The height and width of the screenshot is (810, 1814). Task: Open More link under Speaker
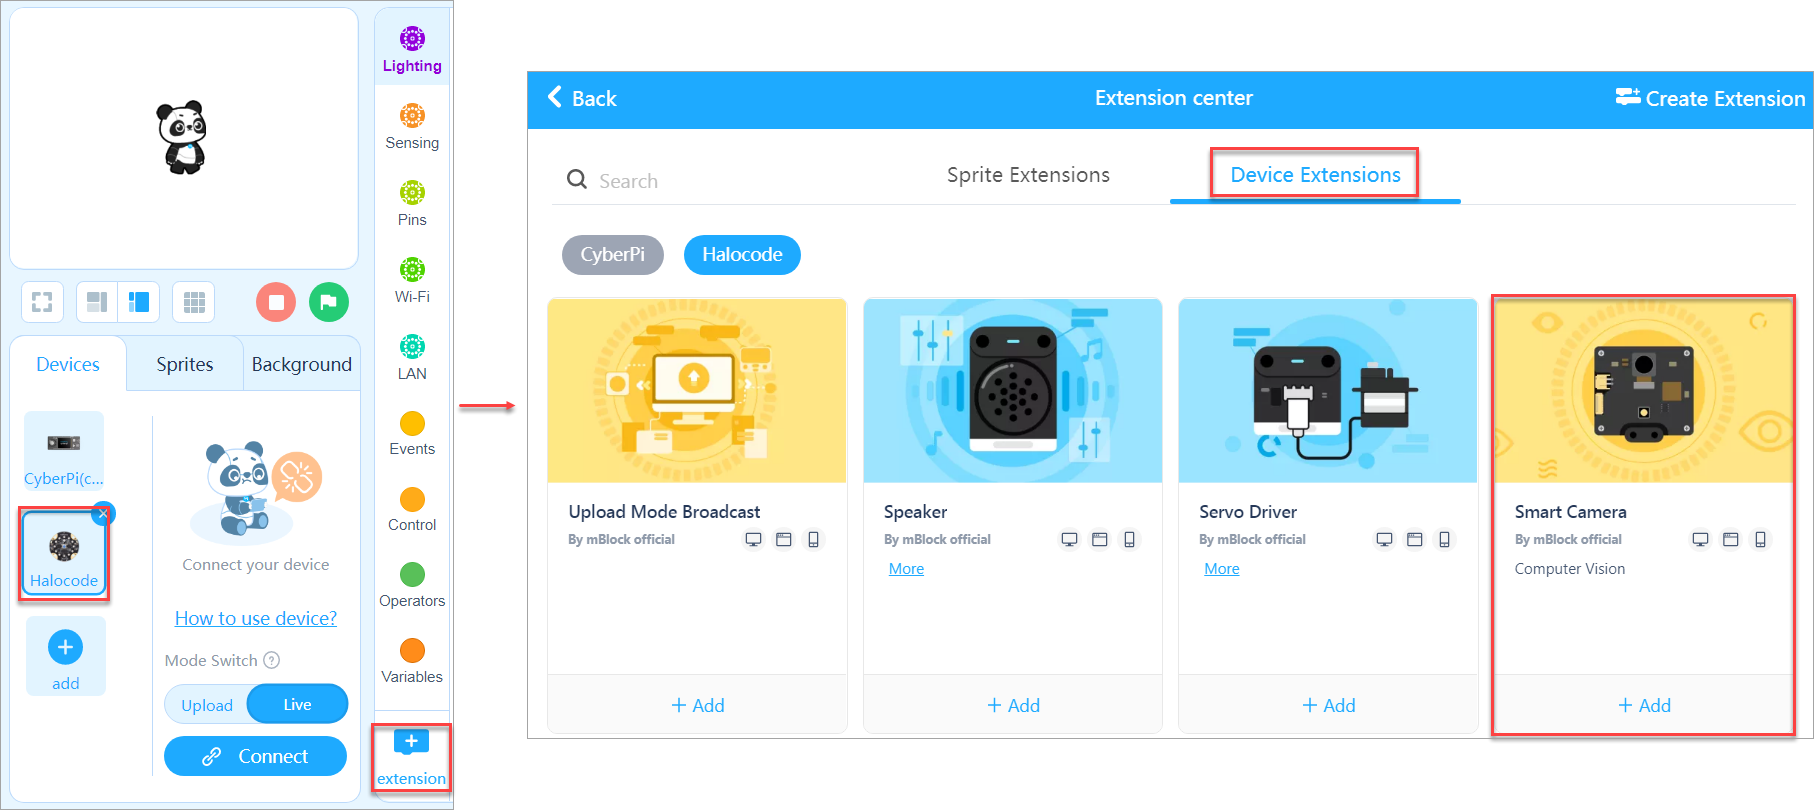(906, 569)
